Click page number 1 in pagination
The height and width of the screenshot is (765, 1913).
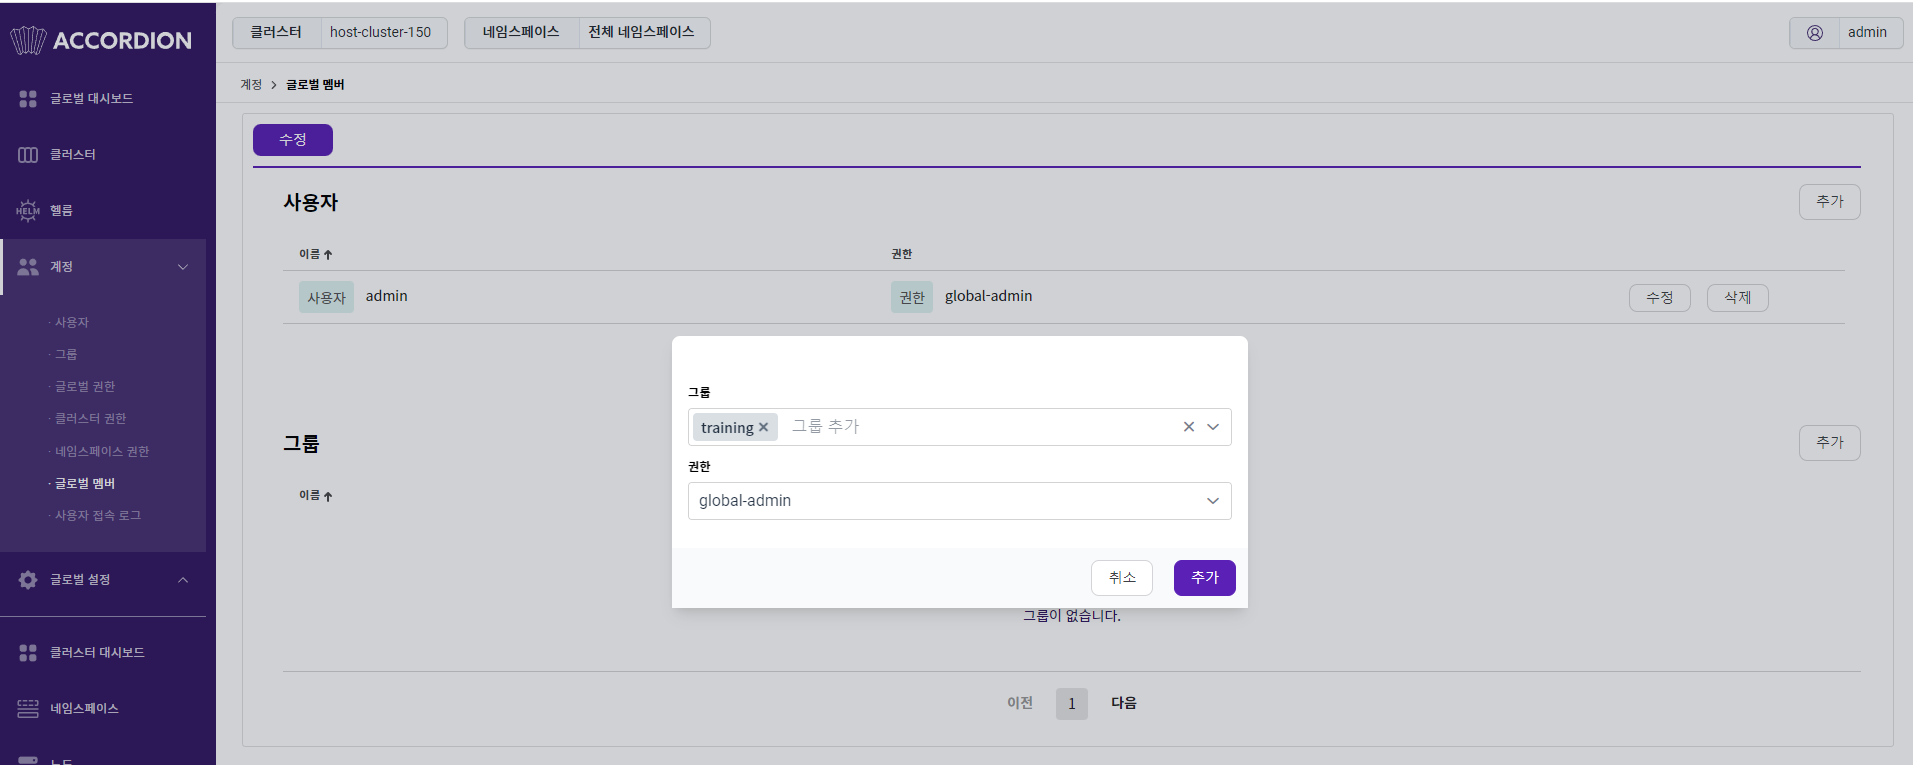tap(1072, 704)
